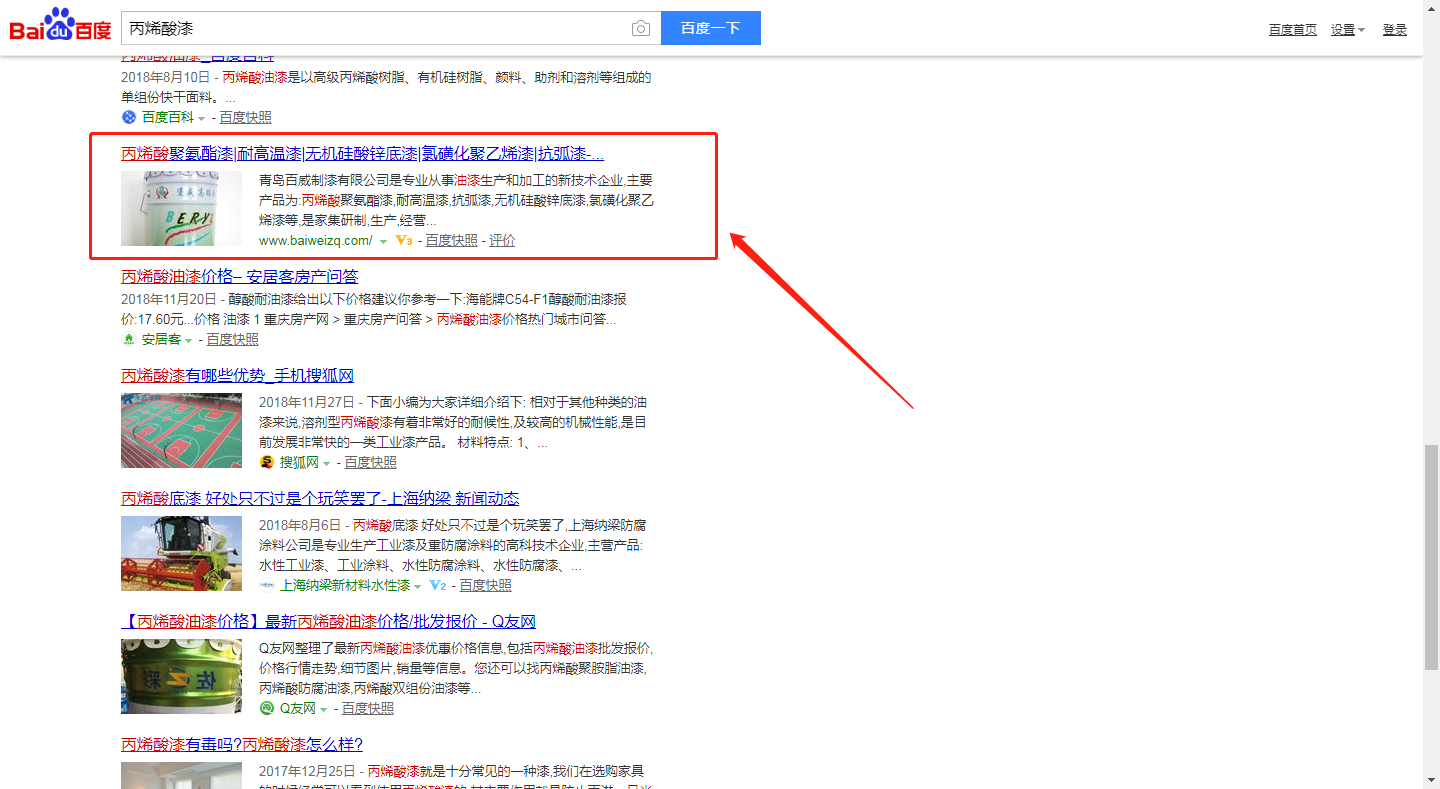Viewport: 1440px width, 789px height.
Task: Open 【丙烯酸油漆价格】Q友网 result title
Action: [x=328, y=622]
